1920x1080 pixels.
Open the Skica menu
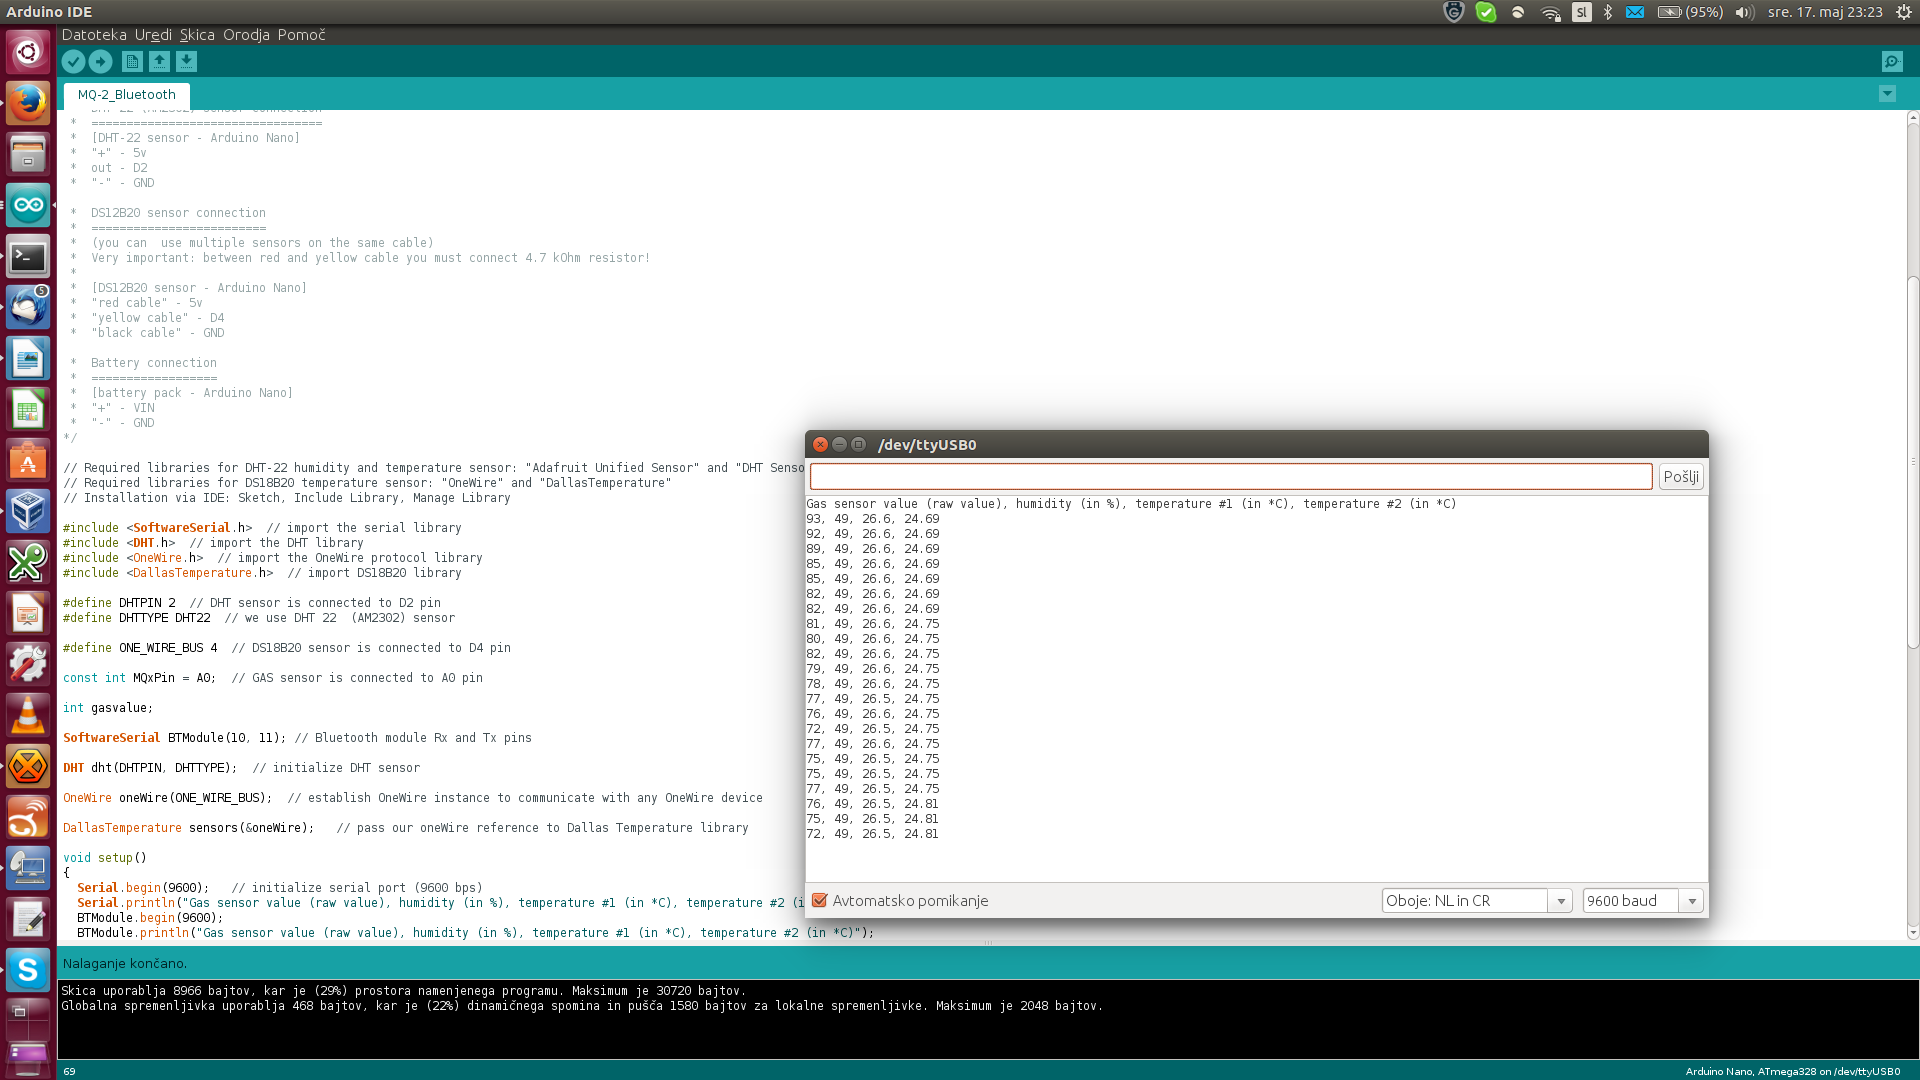(x=197, y=35)
